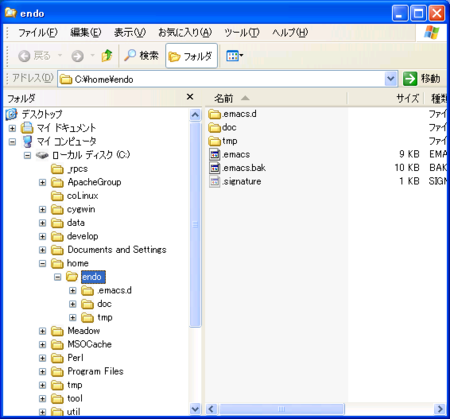Close the Folders pane

tap(190, 97)
